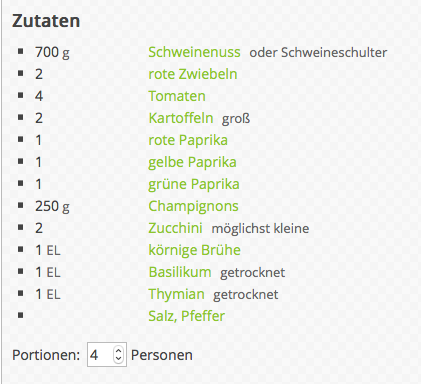Viewport: 421px width, 384px height.
Task: Click the Basilikum ingredient link
Action: [x=180, y=272]
